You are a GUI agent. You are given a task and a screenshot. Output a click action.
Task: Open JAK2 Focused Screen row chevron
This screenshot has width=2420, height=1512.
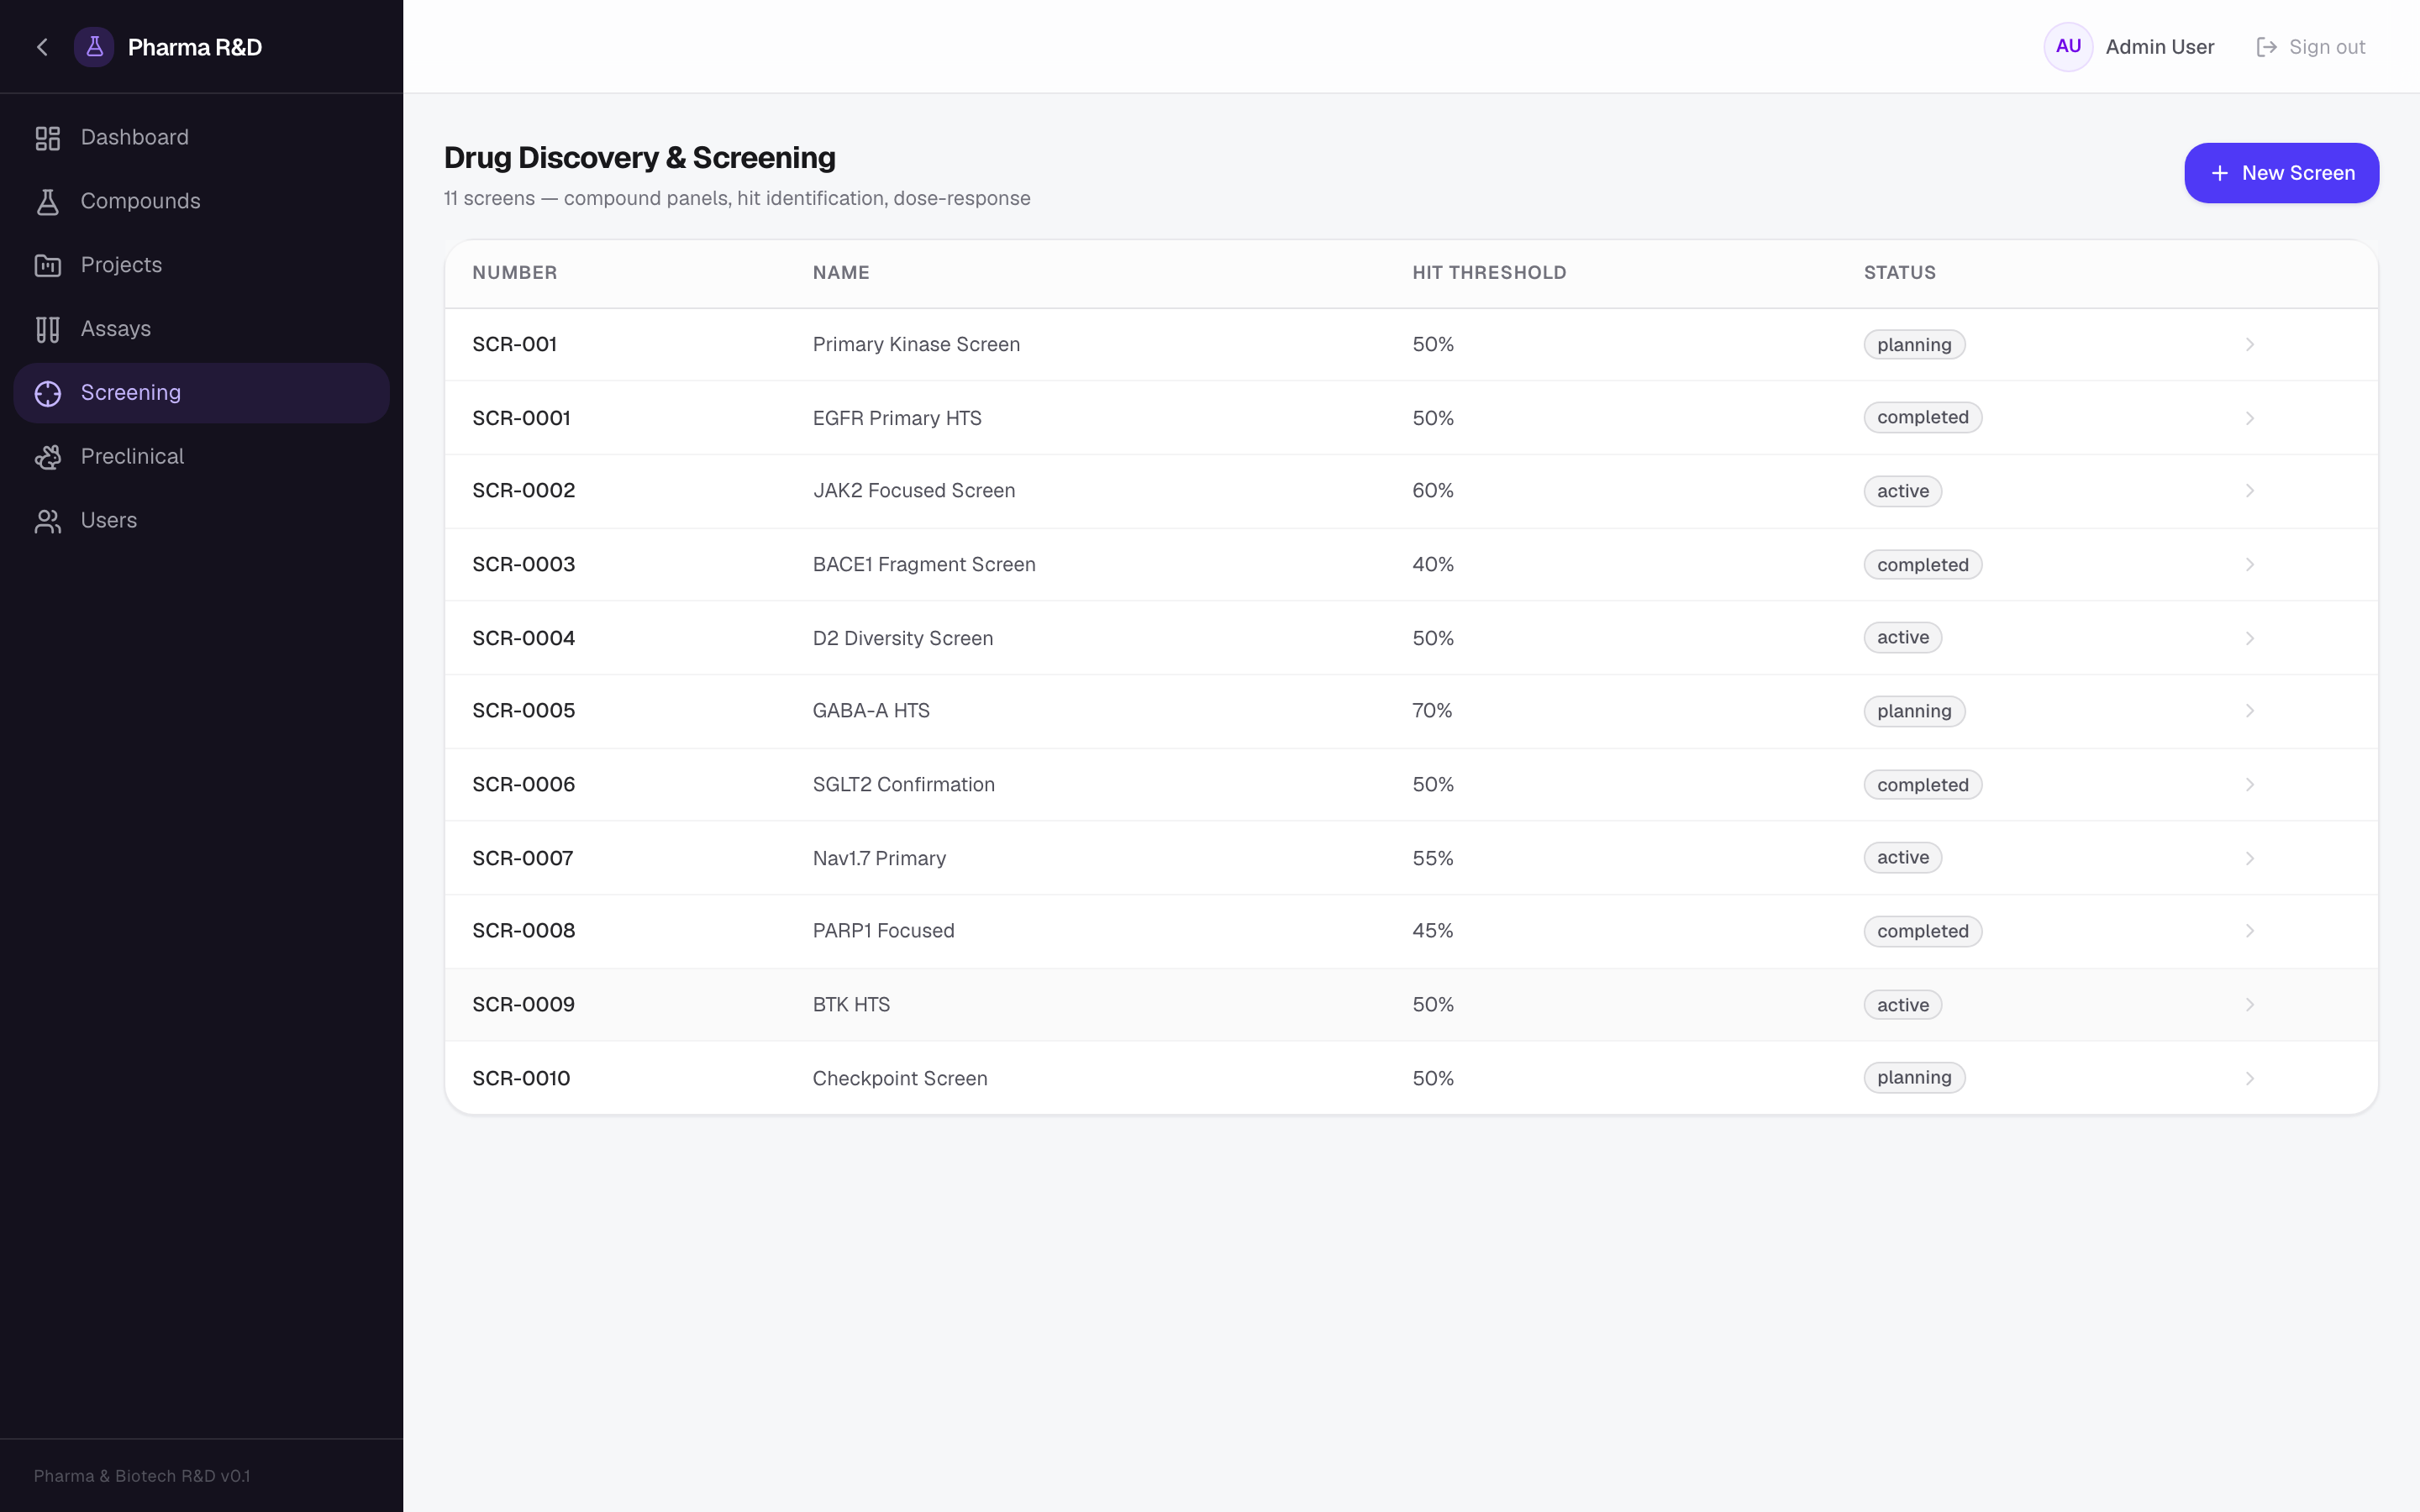tap(2249, 491)
